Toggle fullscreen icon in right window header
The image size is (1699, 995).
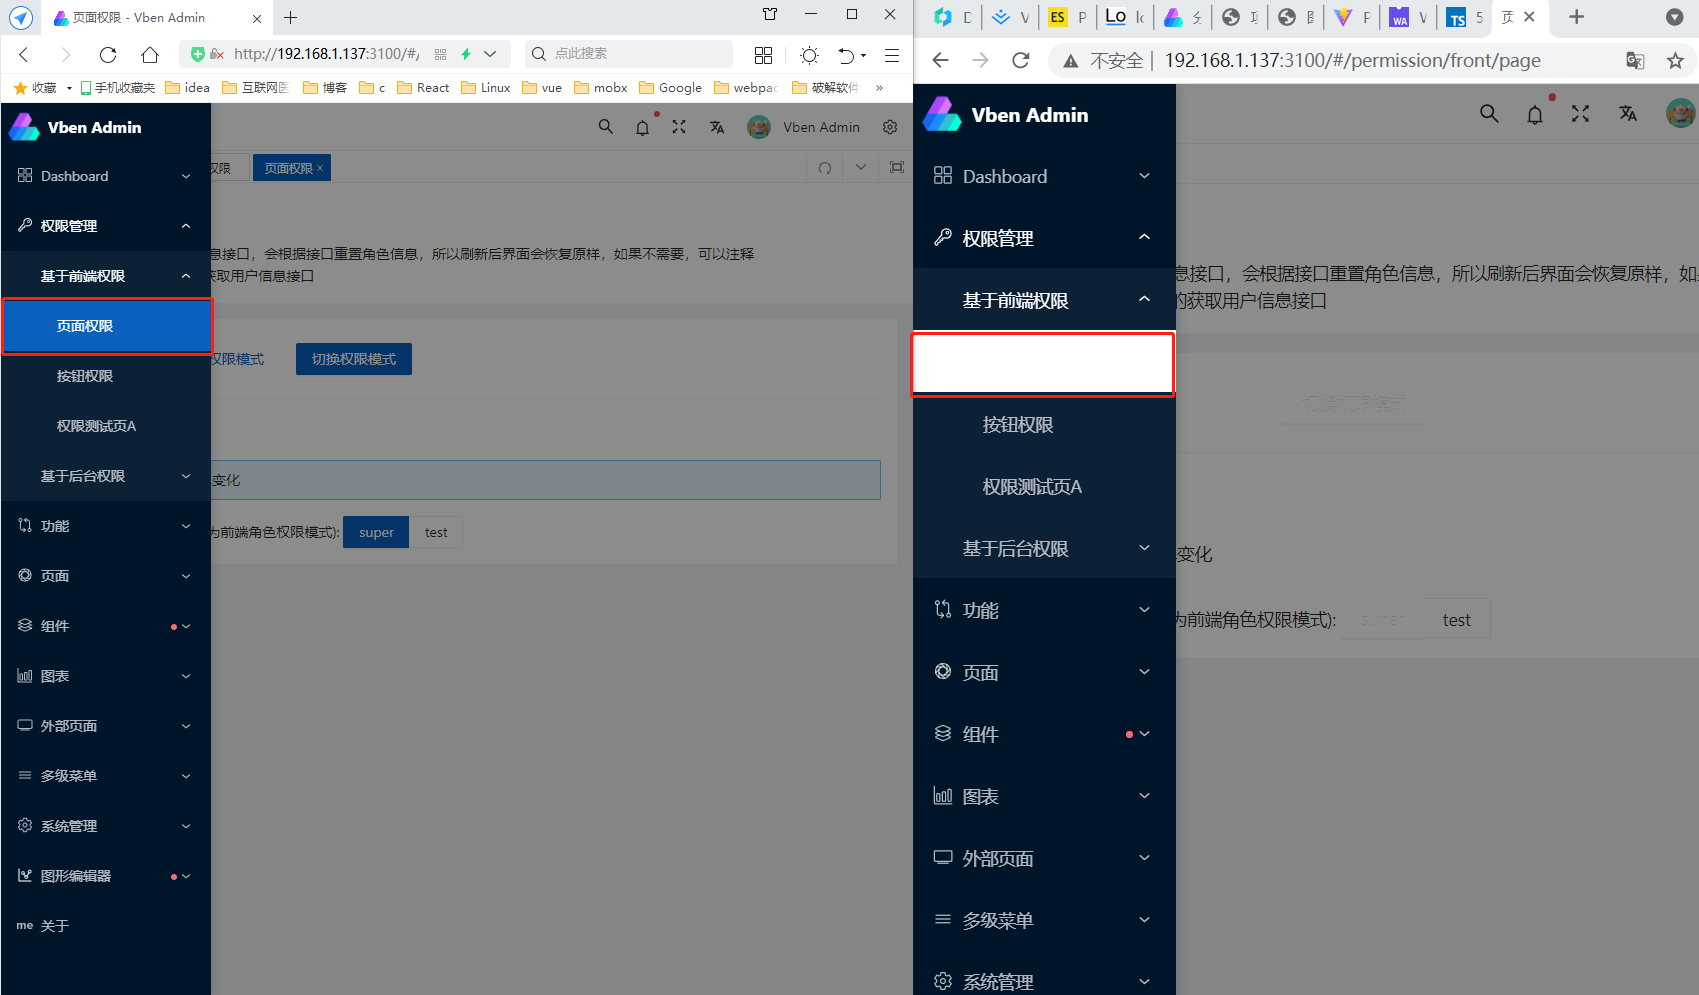pos(1580,114)
